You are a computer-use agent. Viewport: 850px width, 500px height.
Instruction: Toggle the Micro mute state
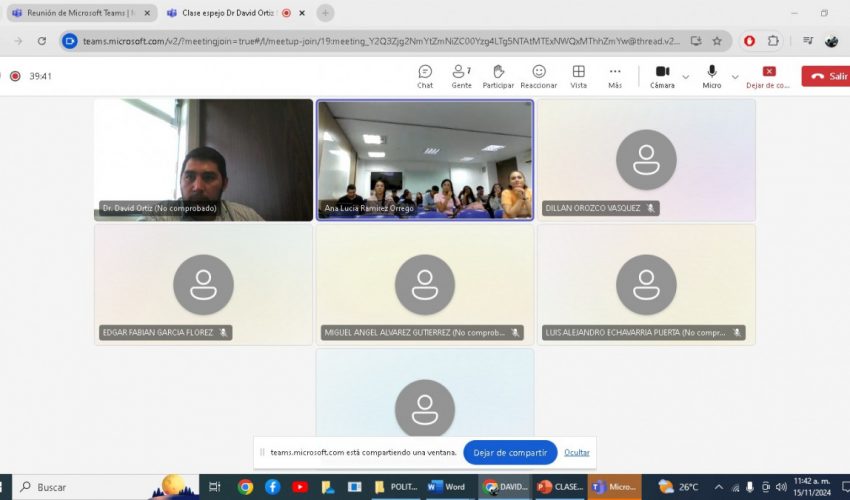coord(712,76)
